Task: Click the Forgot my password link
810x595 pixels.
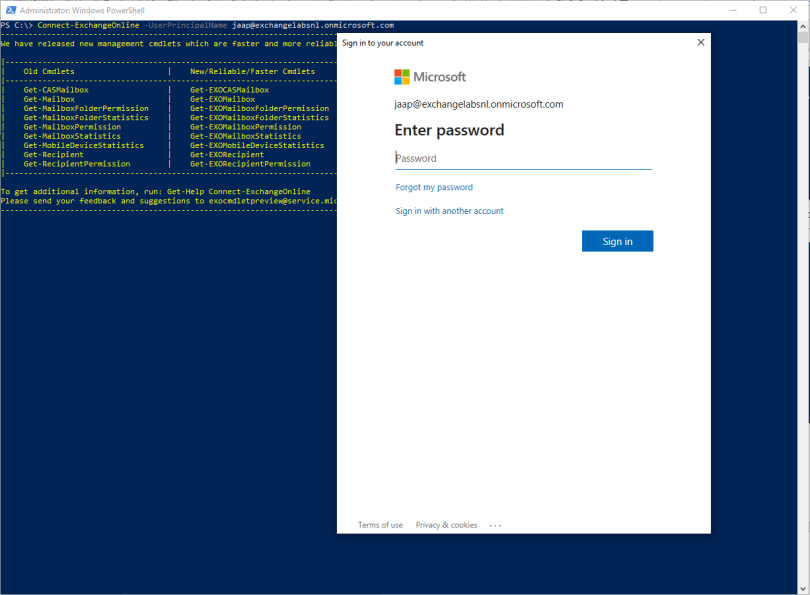Action: (434, 187)
